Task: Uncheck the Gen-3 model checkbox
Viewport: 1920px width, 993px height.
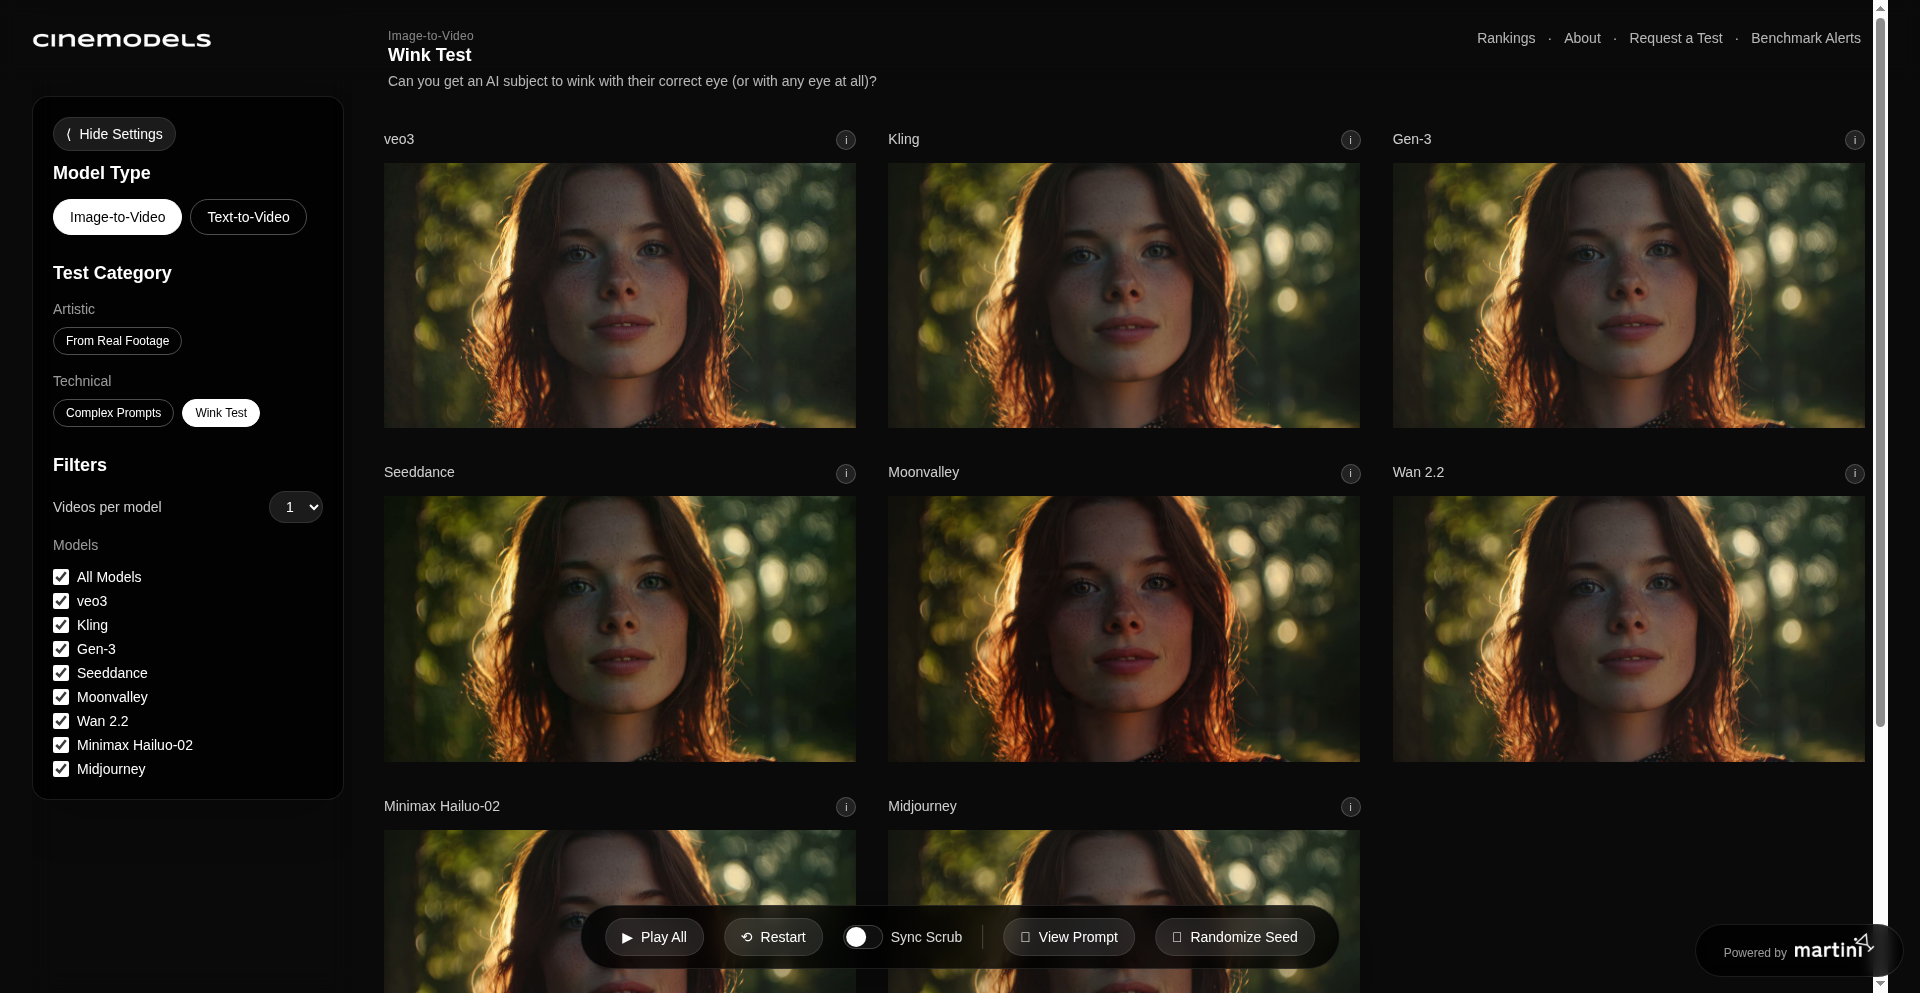Action: (x=61, y=649)
